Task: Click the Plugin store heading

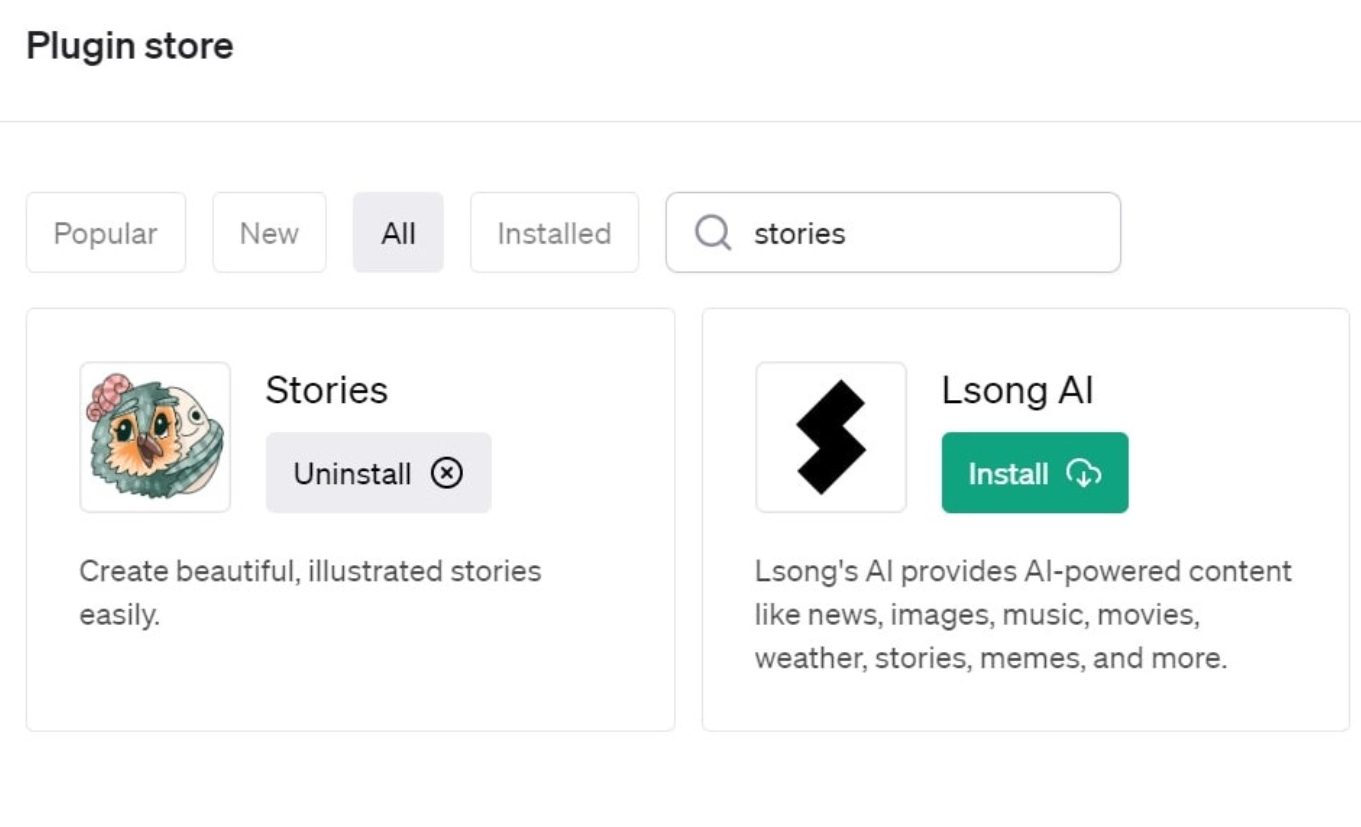Action: point(130,46)
